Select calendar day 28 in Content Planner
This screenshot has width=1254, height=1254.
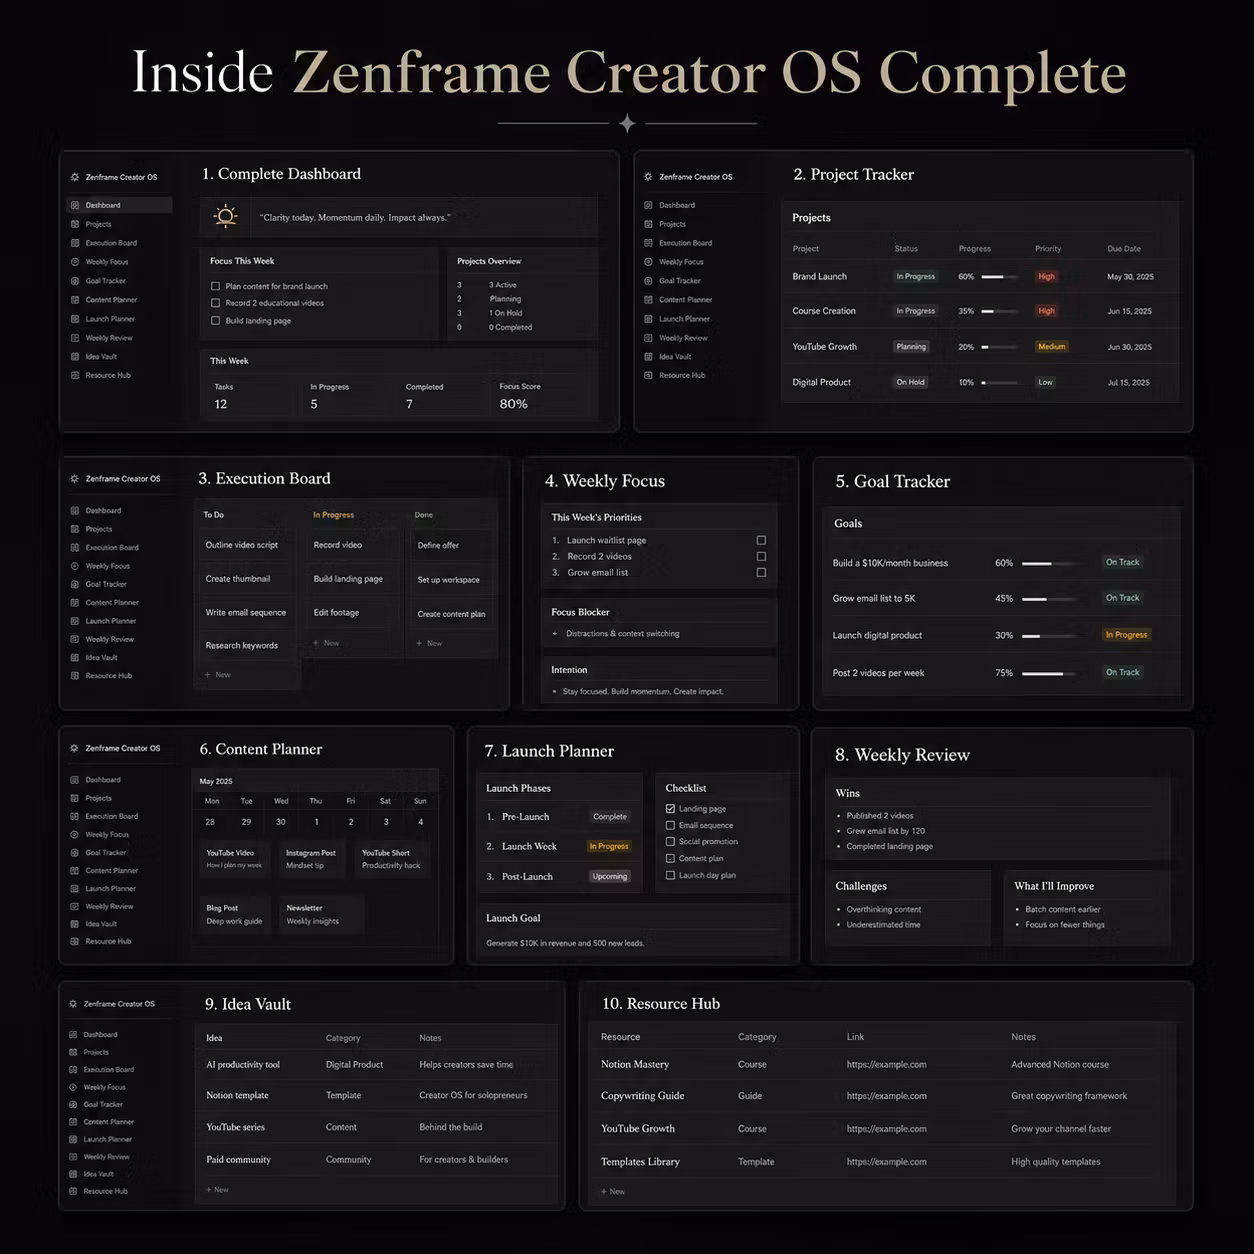pos(210,822)
